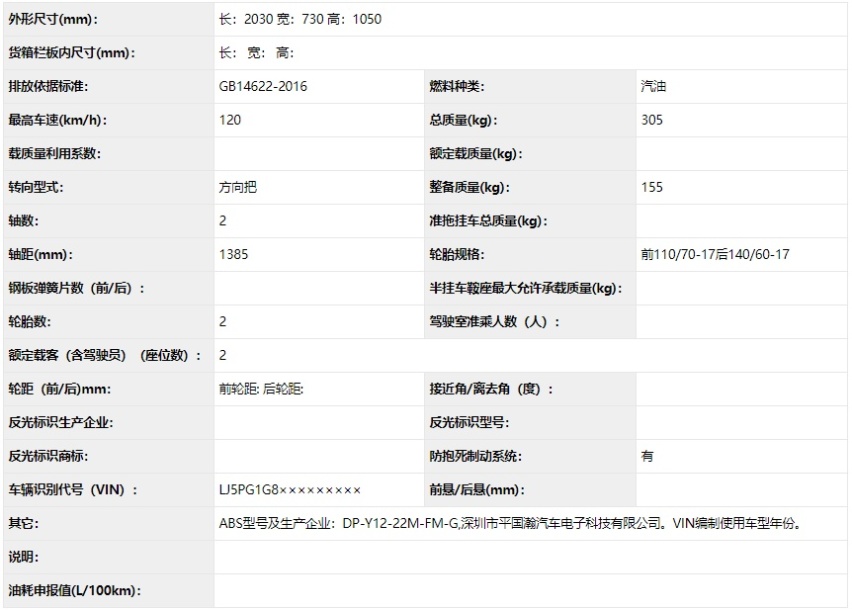Screen dimensions: 852x611
Task: Click the 转向型式 label
Action: click(35, 188)
